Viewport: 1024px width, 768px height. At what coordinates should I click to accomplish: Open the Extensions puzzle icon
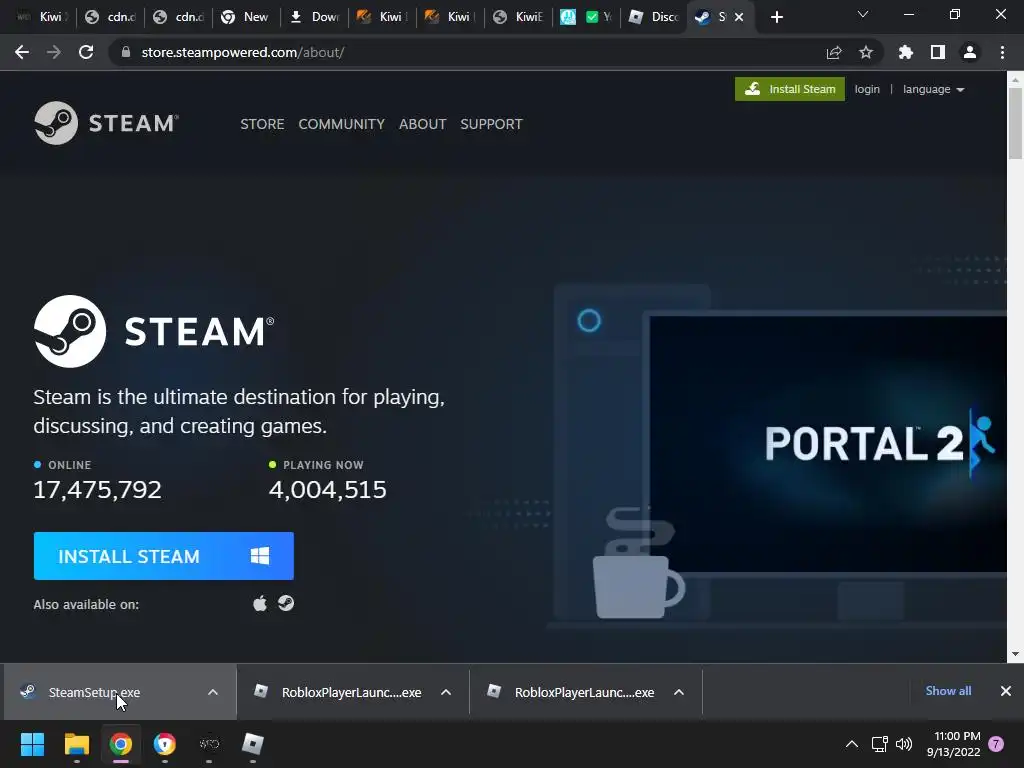pos(906,52)
